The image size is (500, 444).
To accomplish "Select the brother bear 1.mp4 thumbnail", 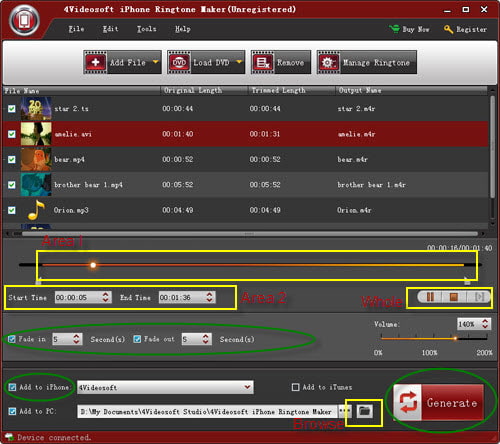I will coord(36,184).
